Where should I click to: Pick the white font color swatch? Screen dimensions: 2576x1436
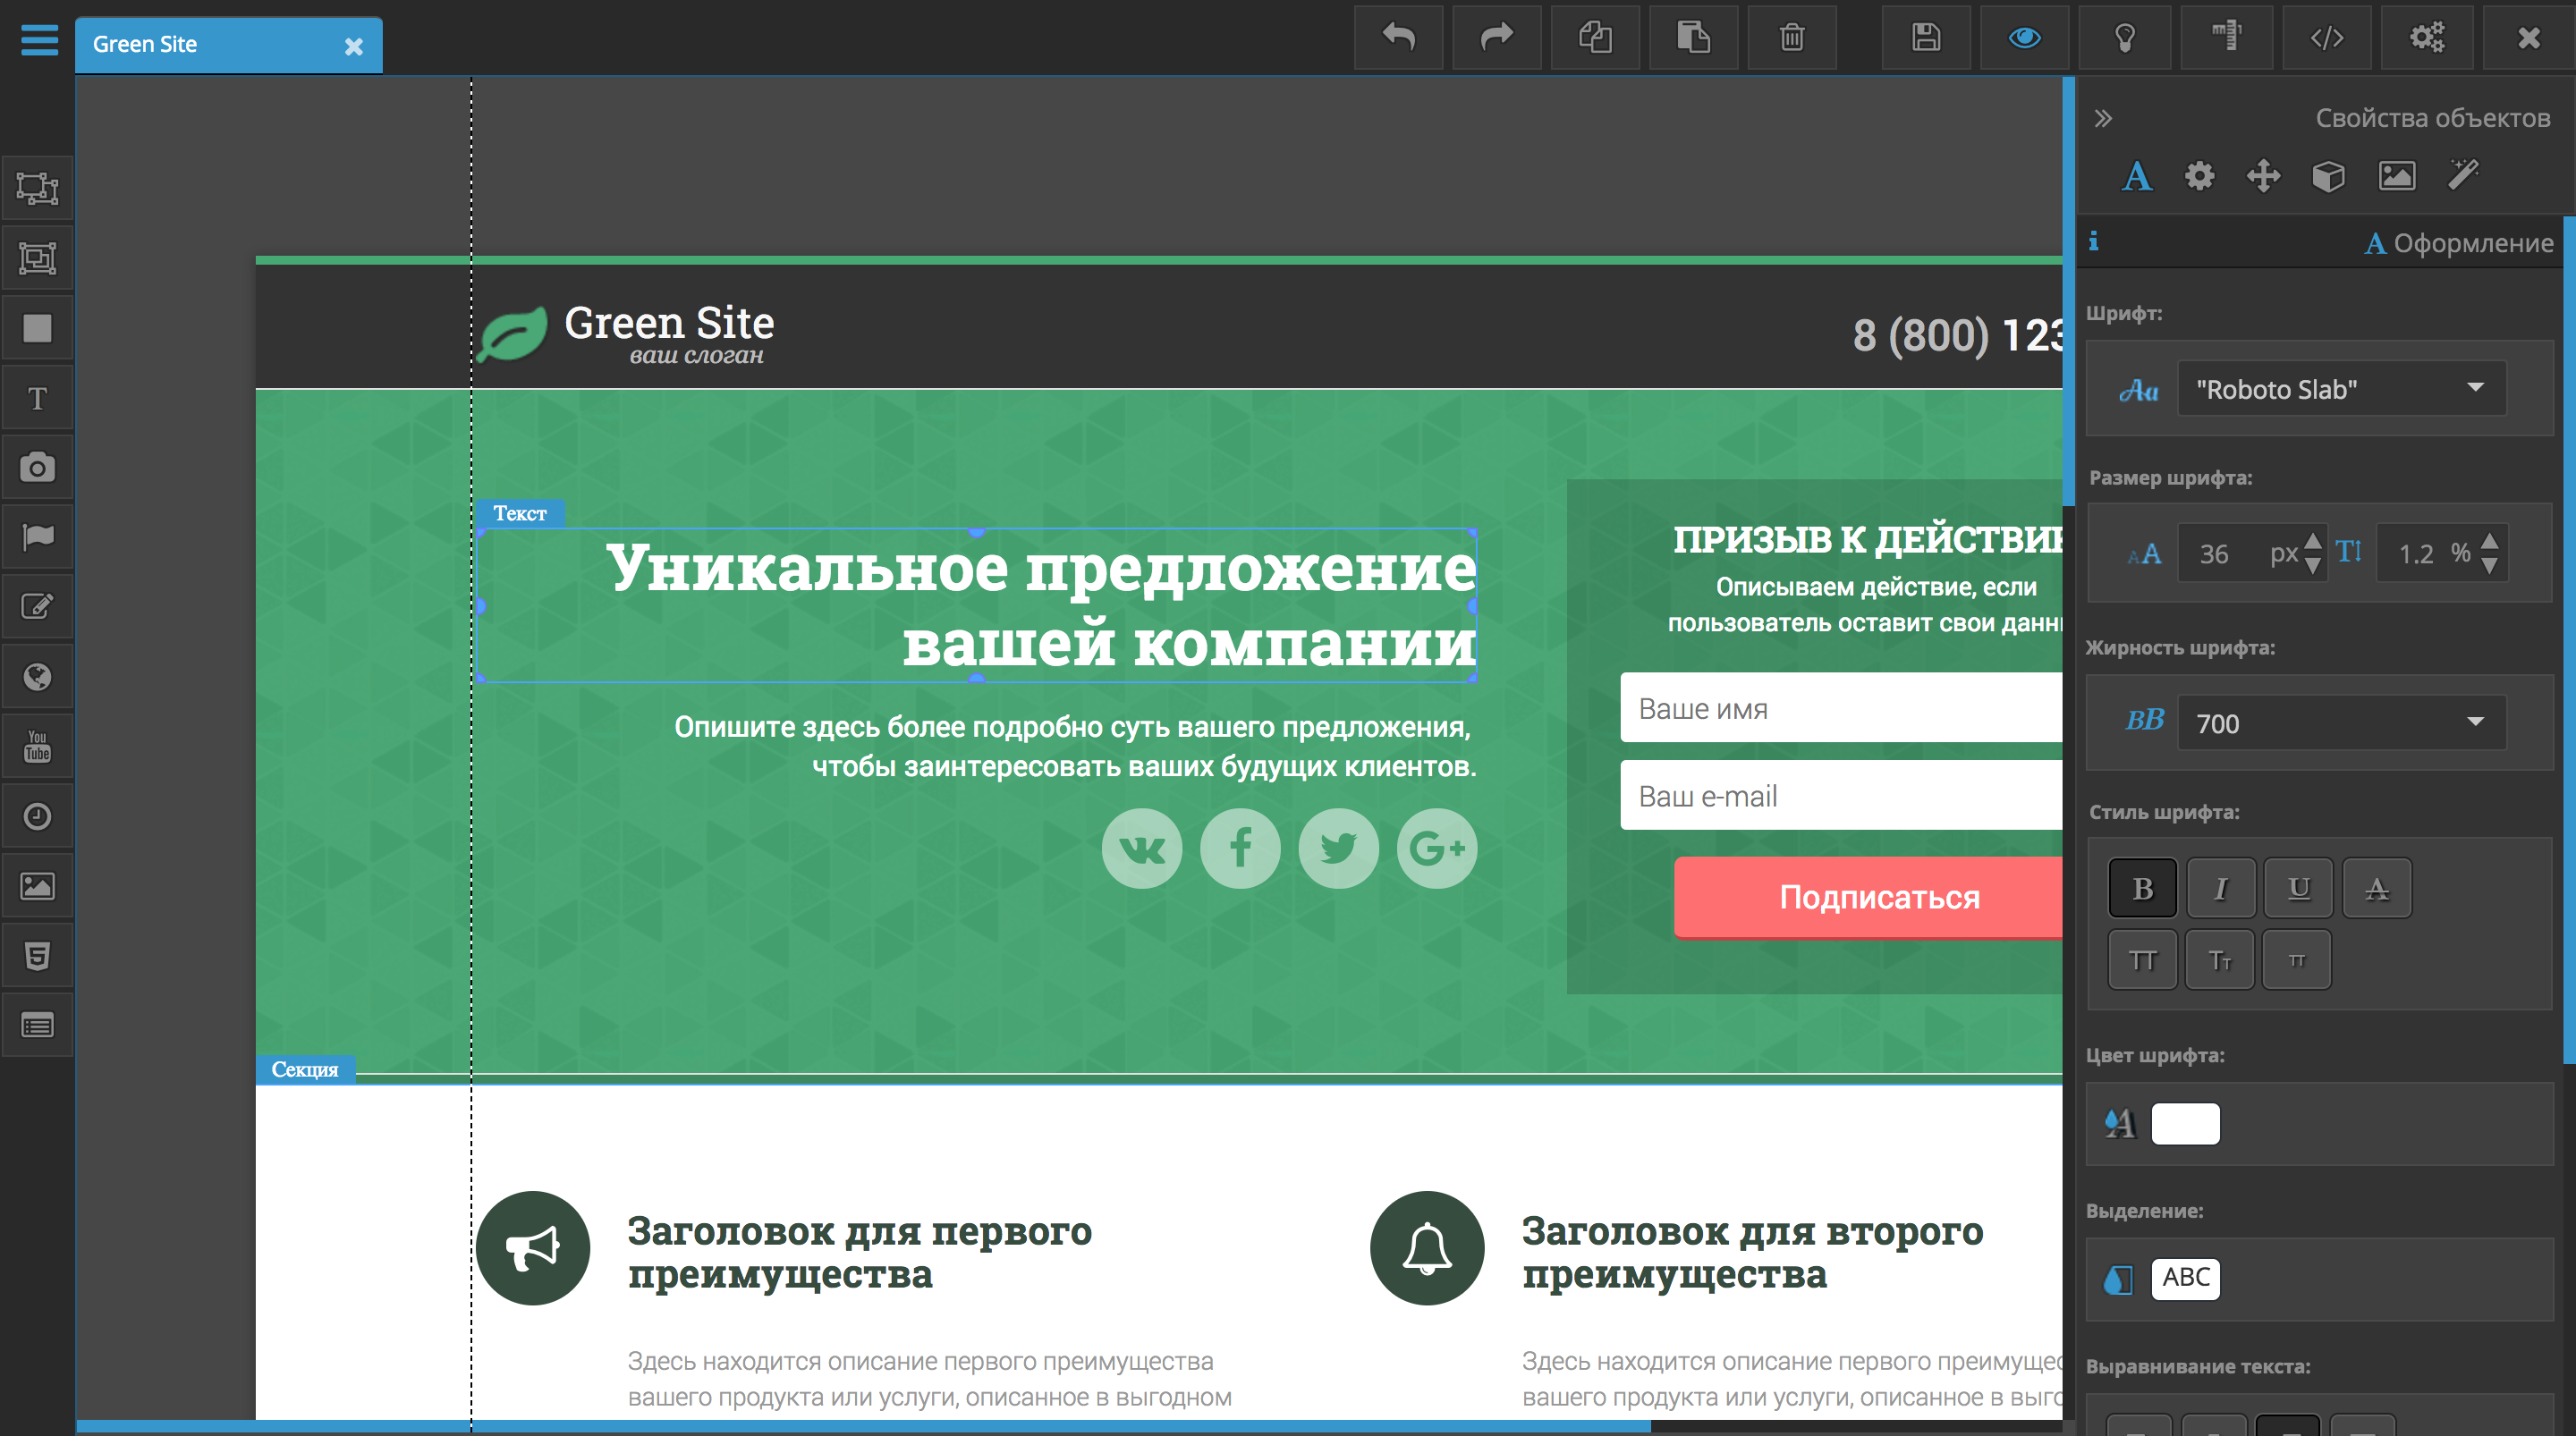pos(2186,1124)
